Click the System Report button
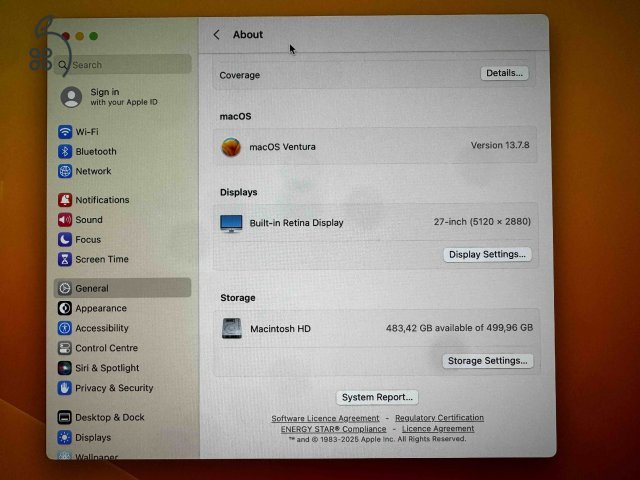640x480 pixels. pos(377,397)
